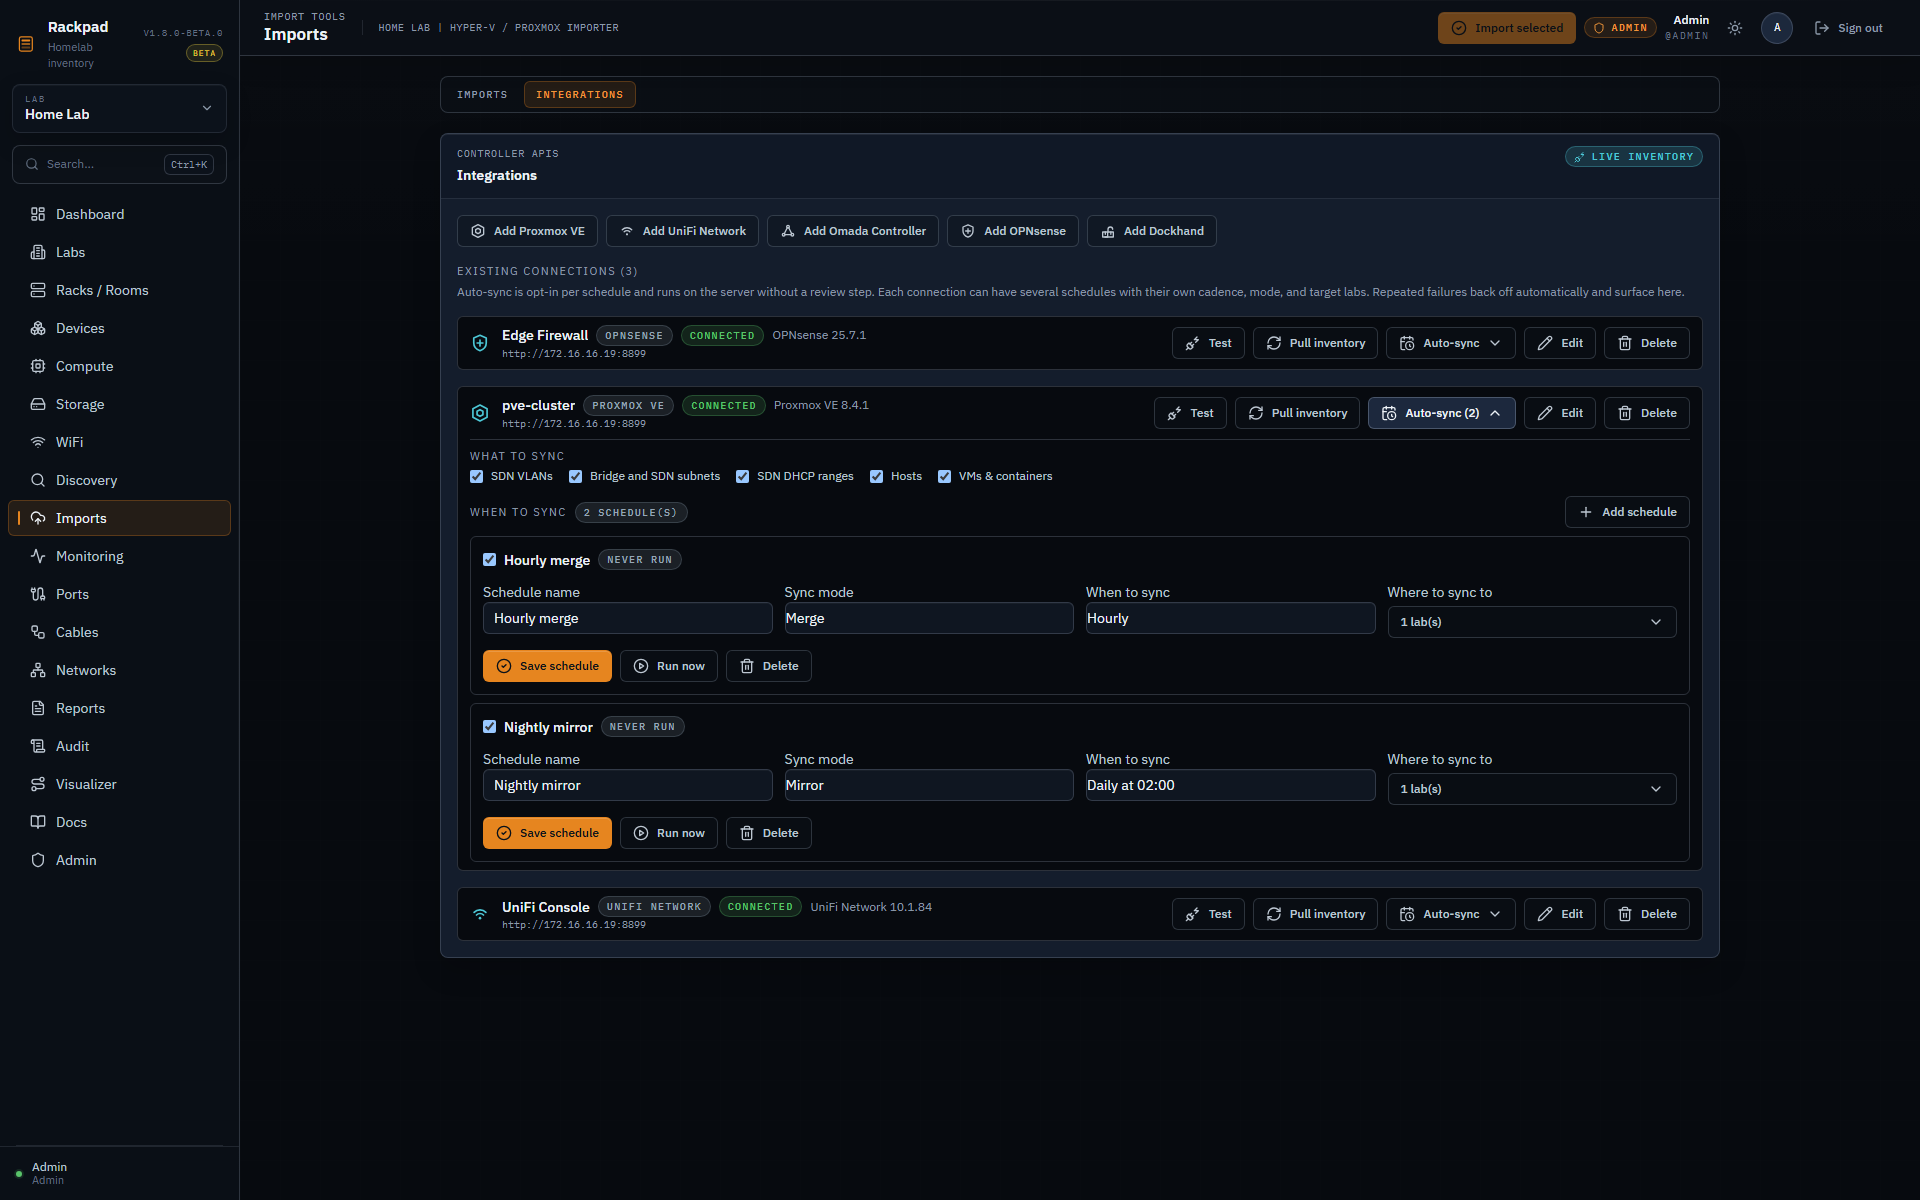
Task: Open the Imports sidebar menu item
Action: 119,518
